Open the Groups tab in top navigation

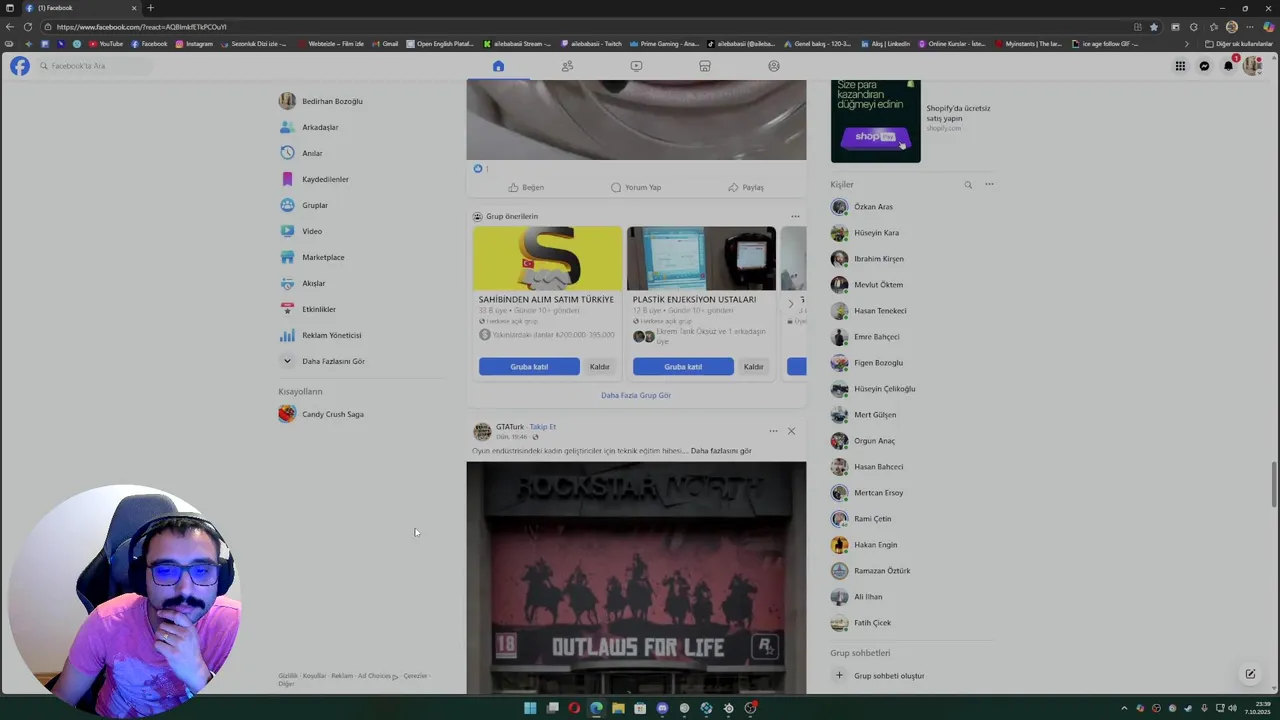coord(774,66)
